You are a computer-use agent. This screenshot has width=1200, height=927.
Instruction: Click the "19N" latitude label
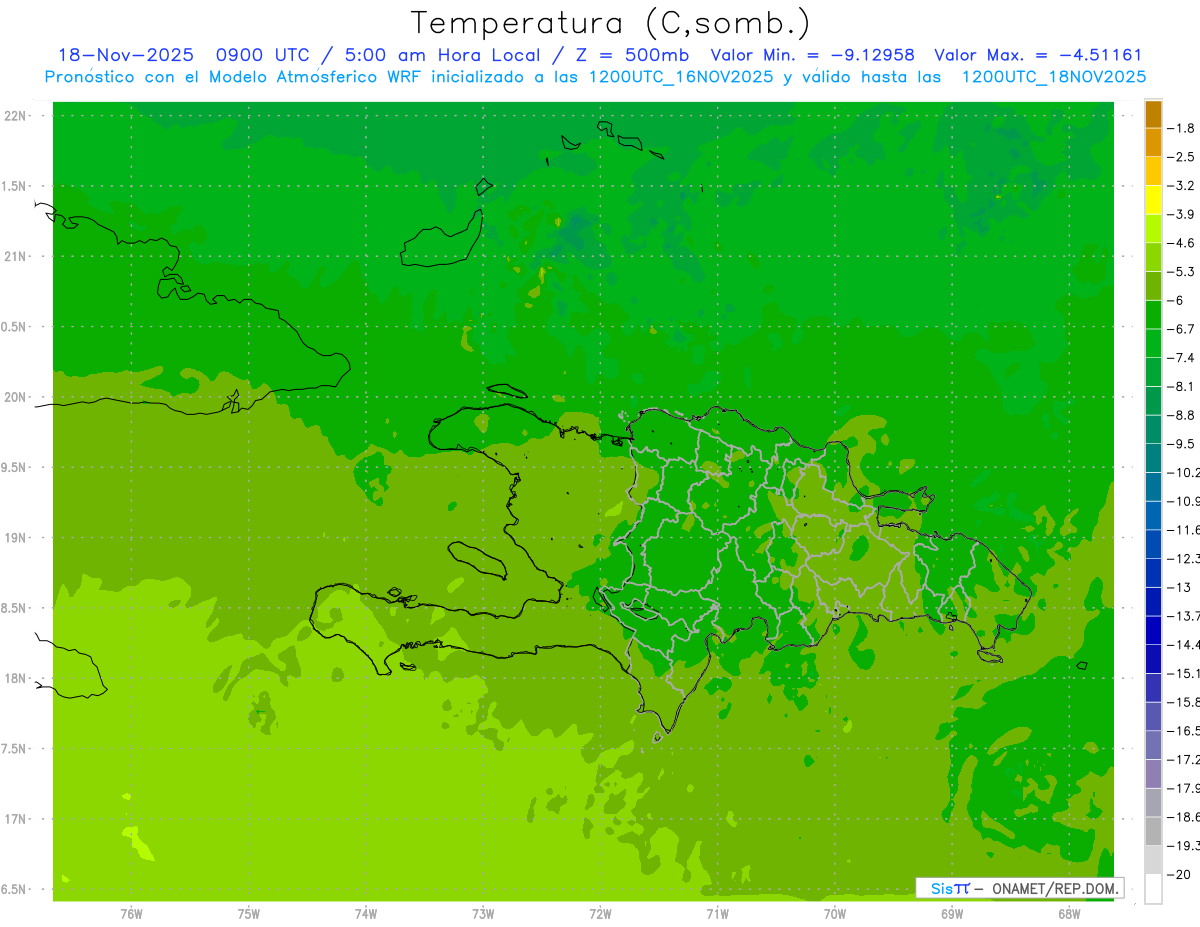pos(17,538)
